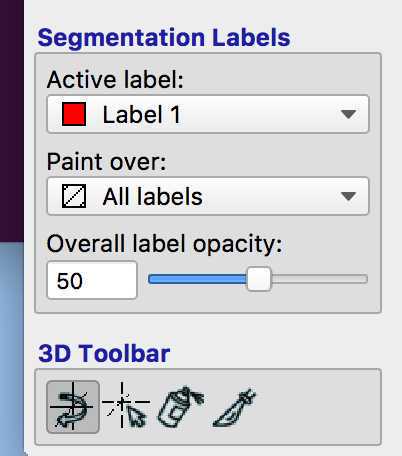
Task: Click the 3D Toolbar heading
Action: pos(104,353)
